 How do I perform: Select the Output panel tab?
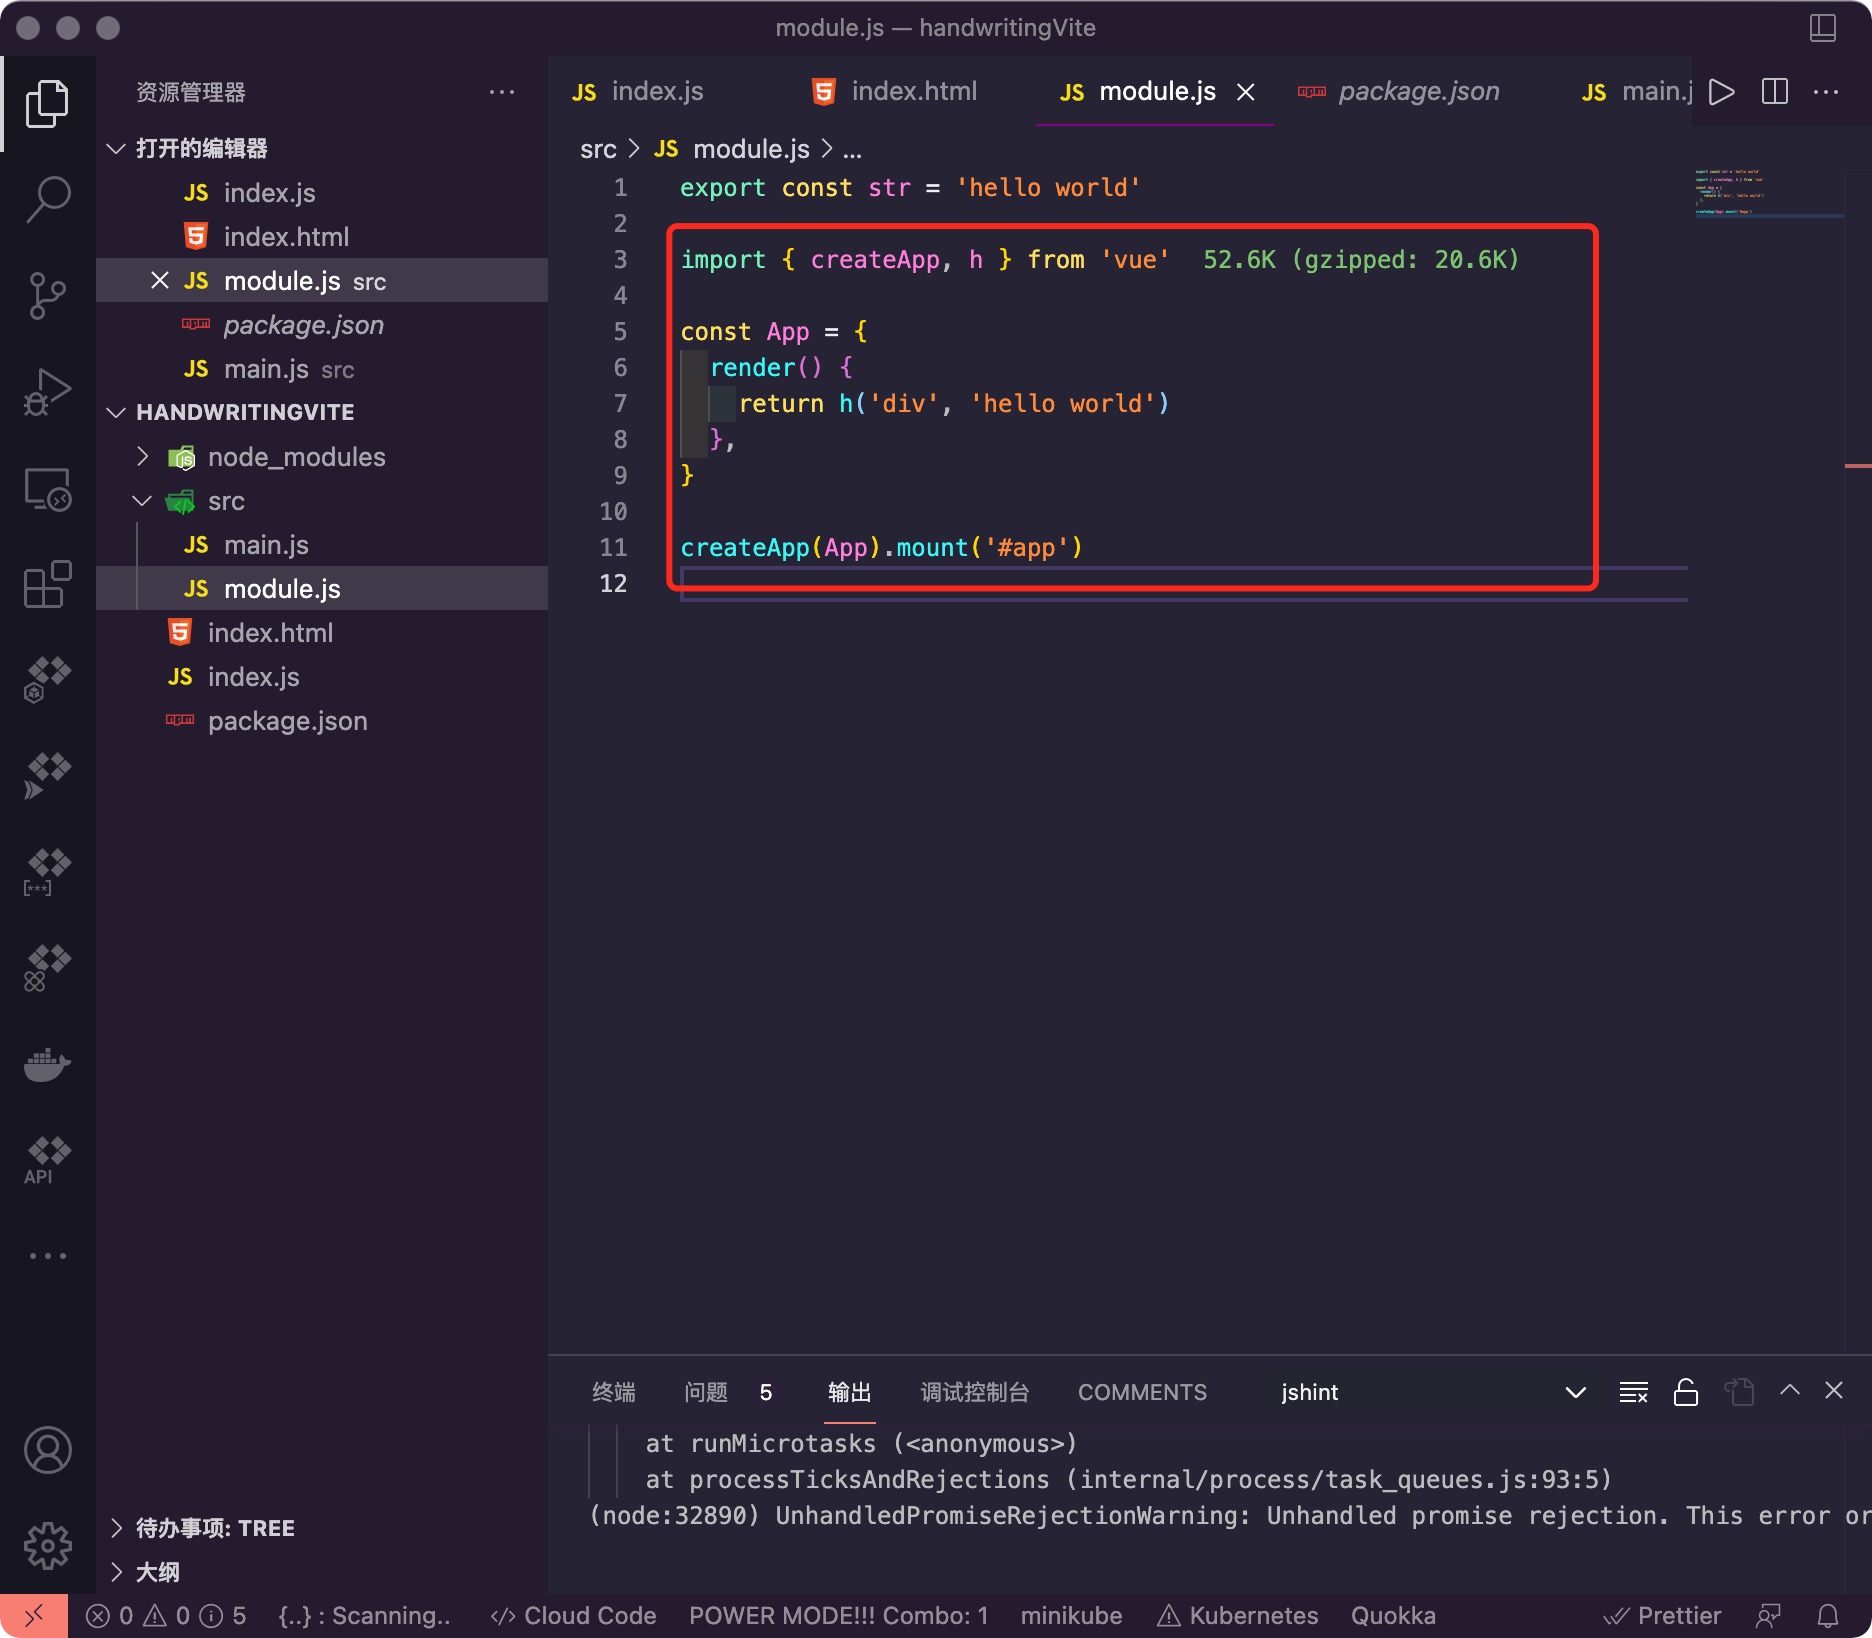850,1392
